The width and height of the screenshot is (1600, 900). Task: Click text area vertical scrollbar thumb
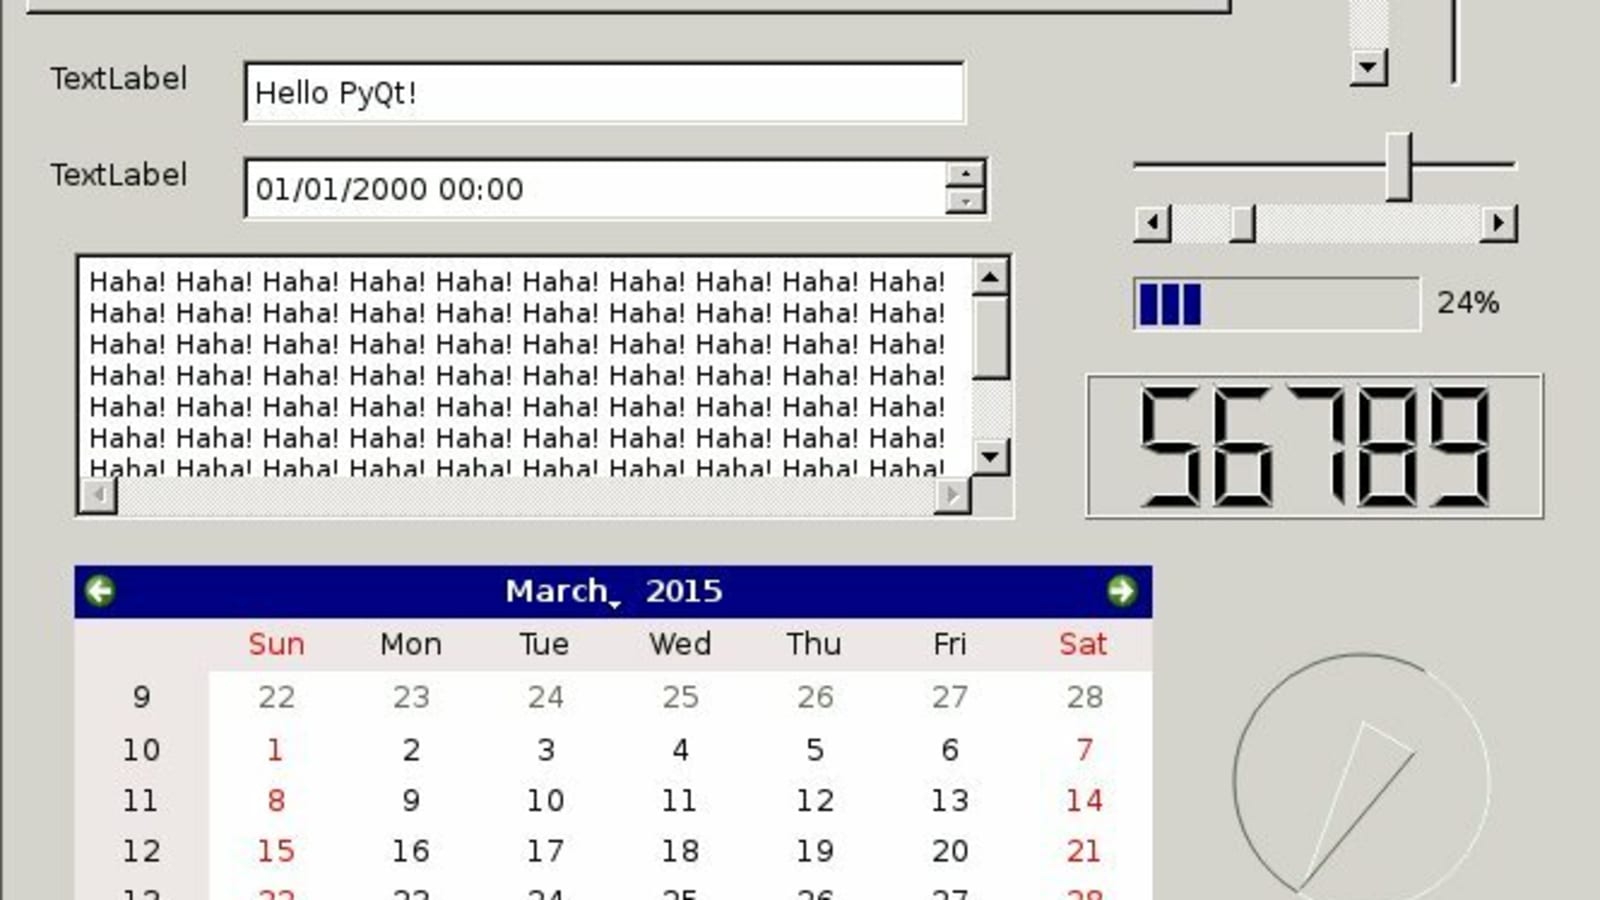[990, 338]
